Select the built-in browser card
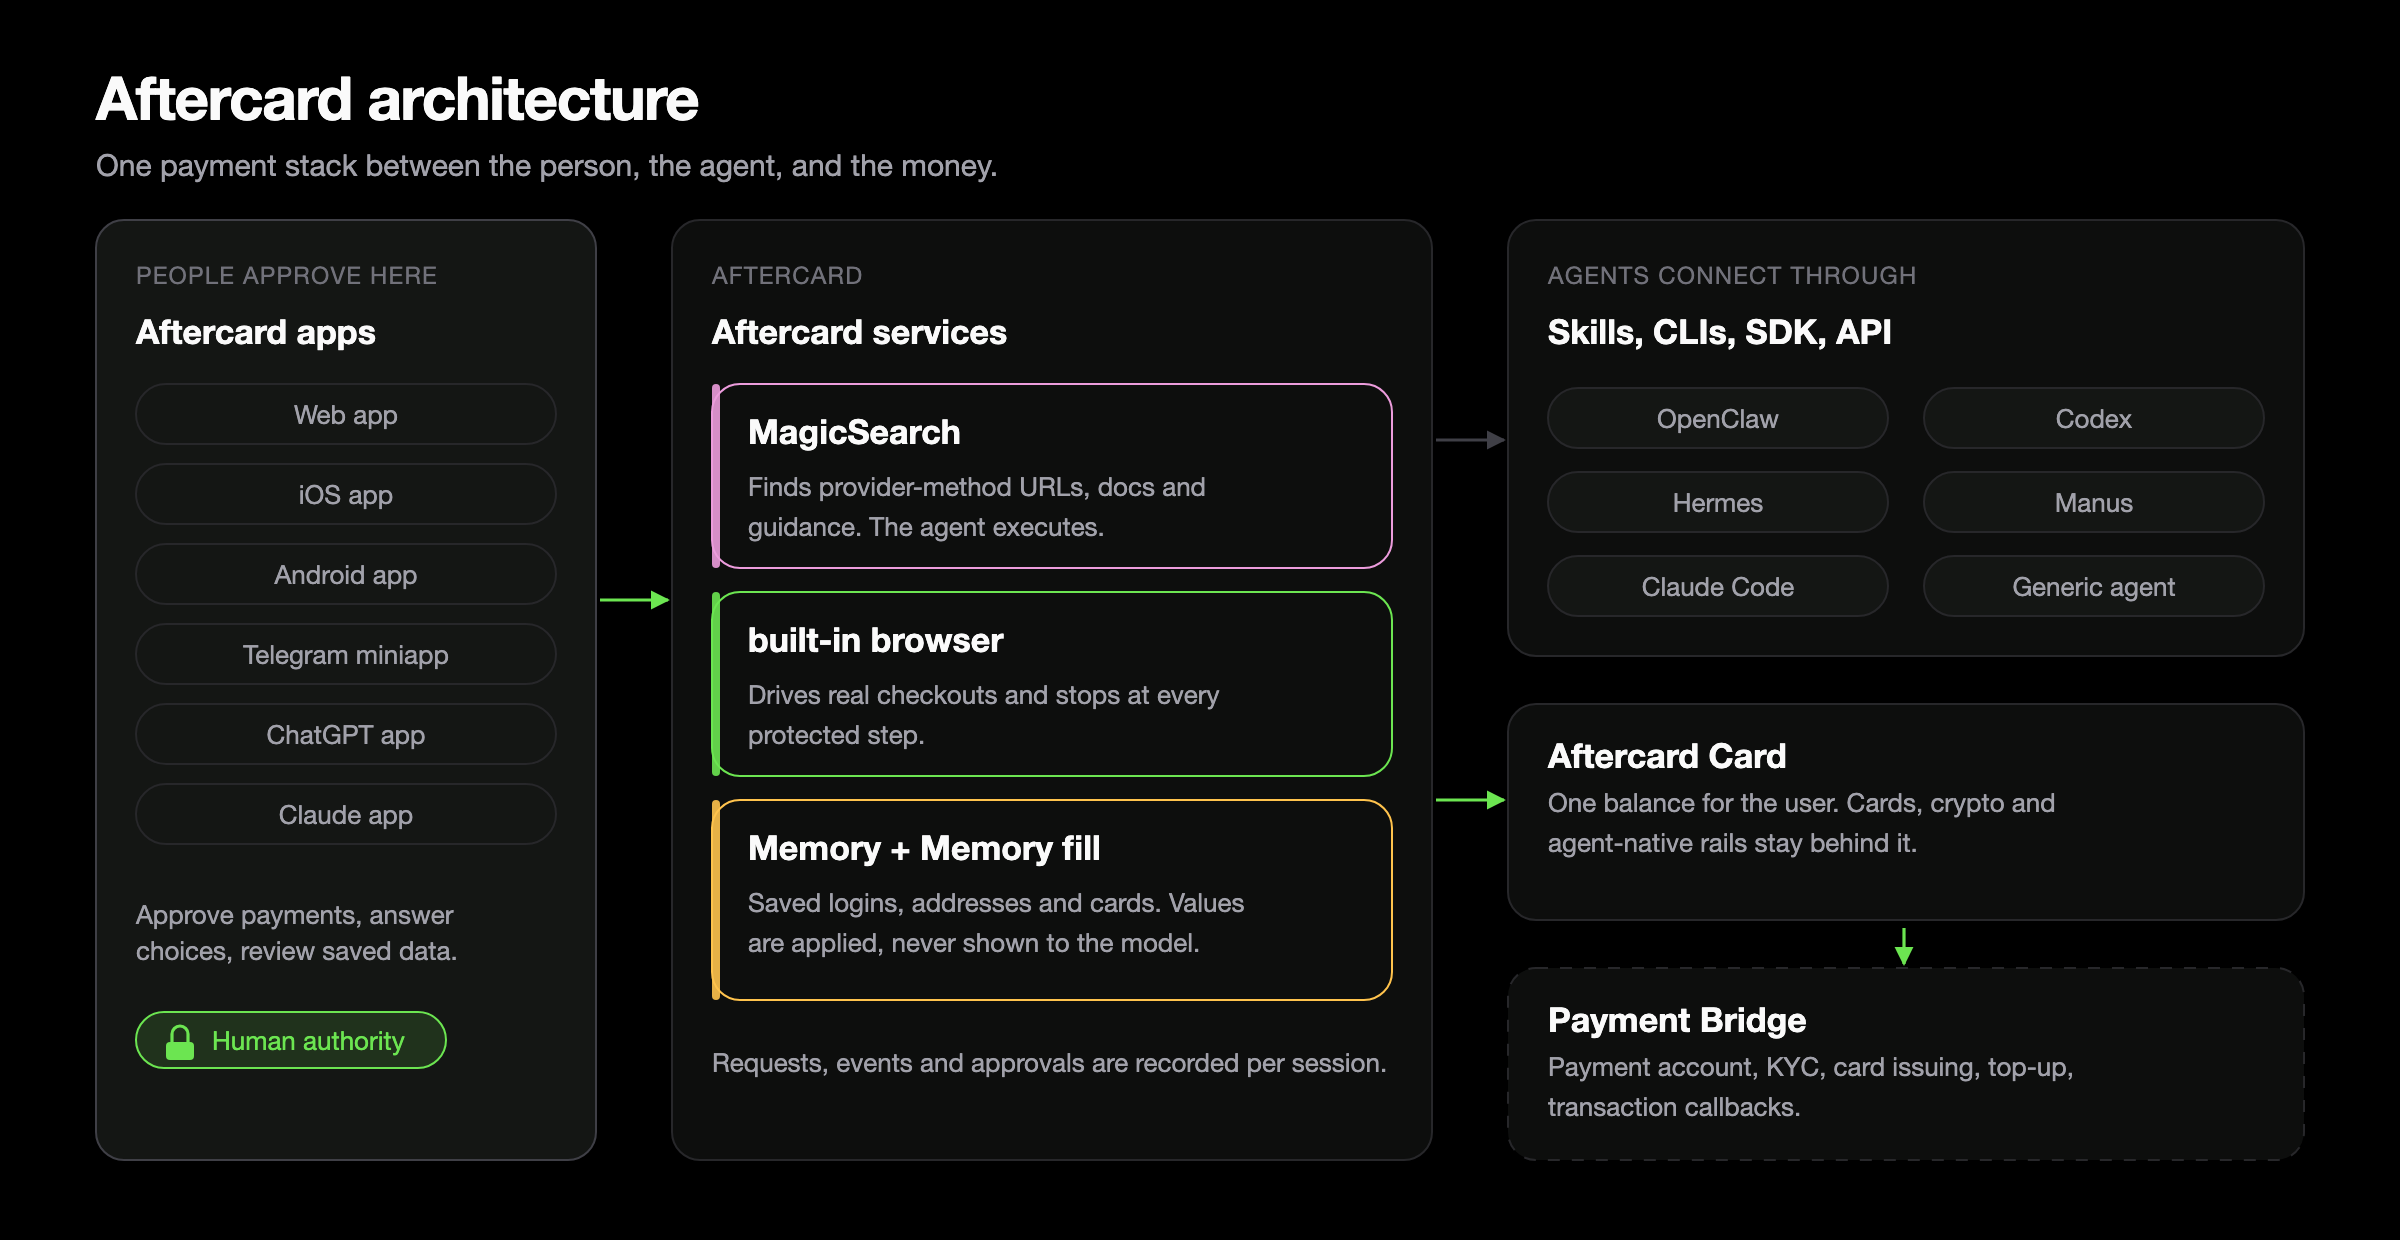 1052,684
